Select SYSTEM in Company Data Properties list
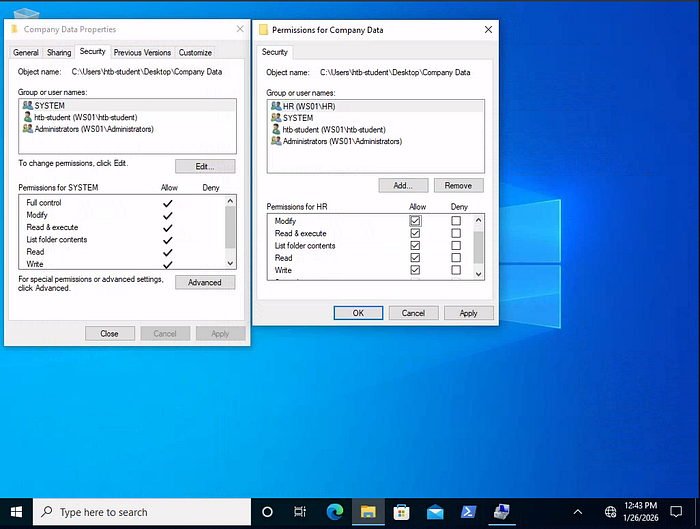Screen dimensions: 700x529 pos(127,105)
